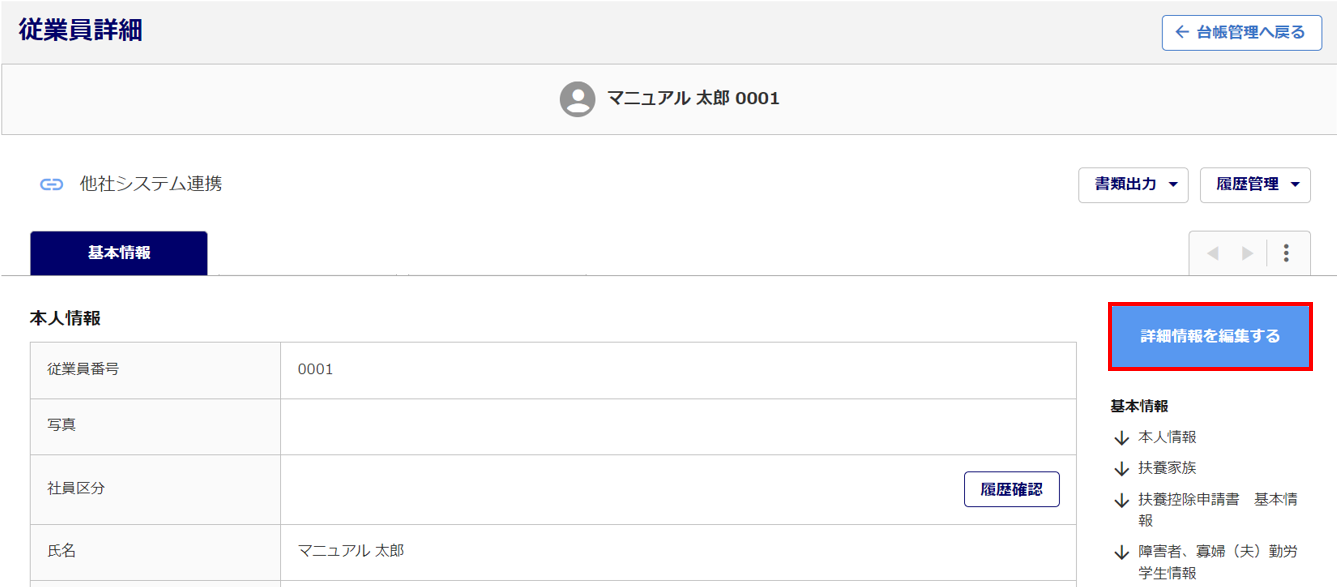1337x587 pixels.
Task: Open the 書類出力 dropdown
Action: 1133,185
